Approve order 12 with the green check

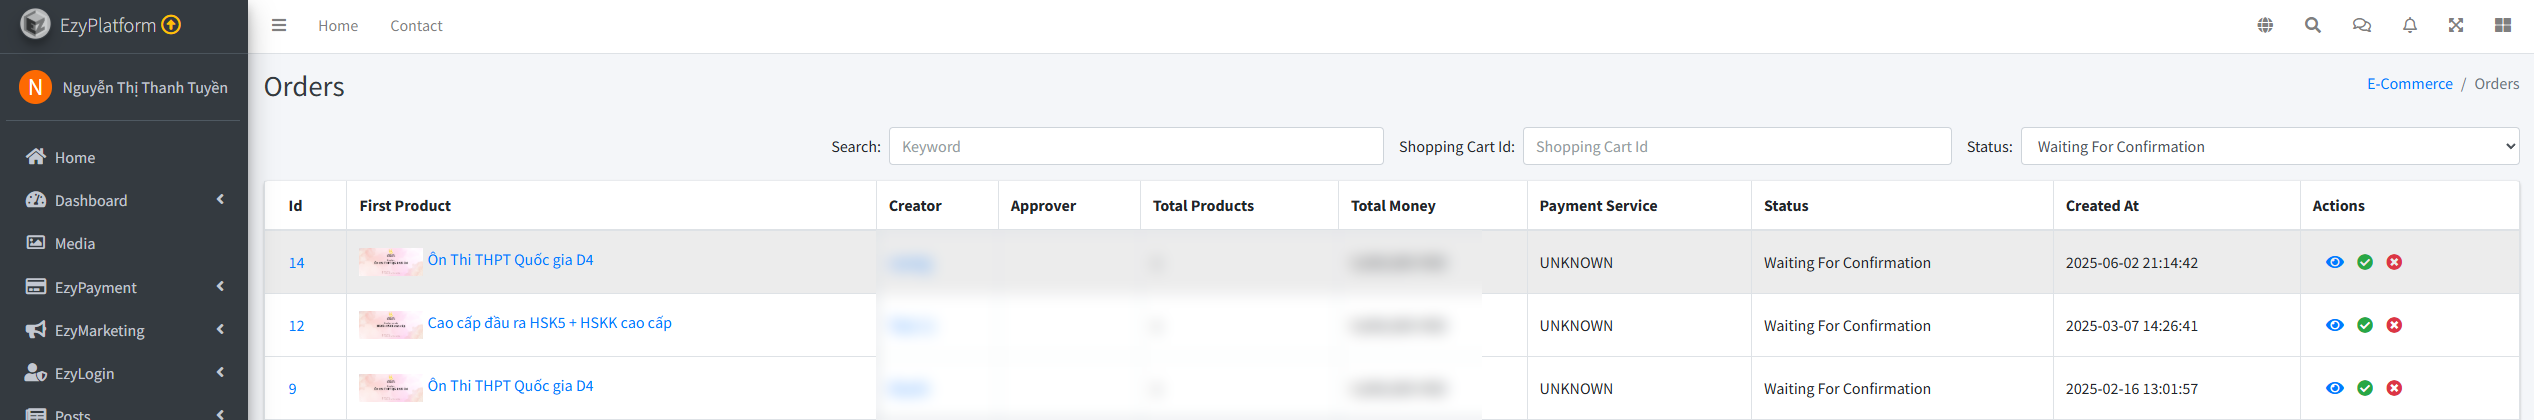tap(2365, 325)
